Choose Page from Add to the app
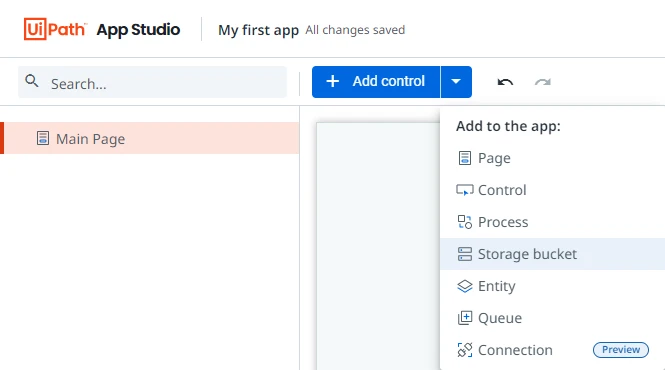This screenshot has height=370, width=665. 553,158
